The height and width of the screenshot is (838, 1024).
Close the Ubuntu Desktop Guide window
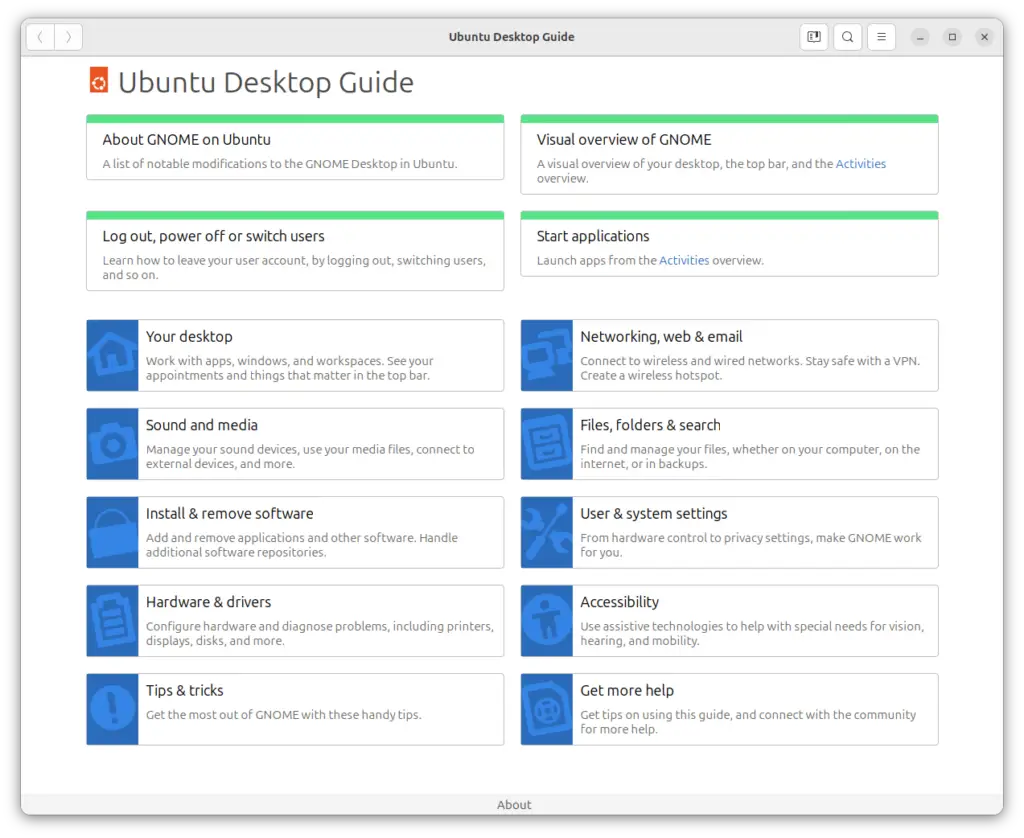(984, 37)
